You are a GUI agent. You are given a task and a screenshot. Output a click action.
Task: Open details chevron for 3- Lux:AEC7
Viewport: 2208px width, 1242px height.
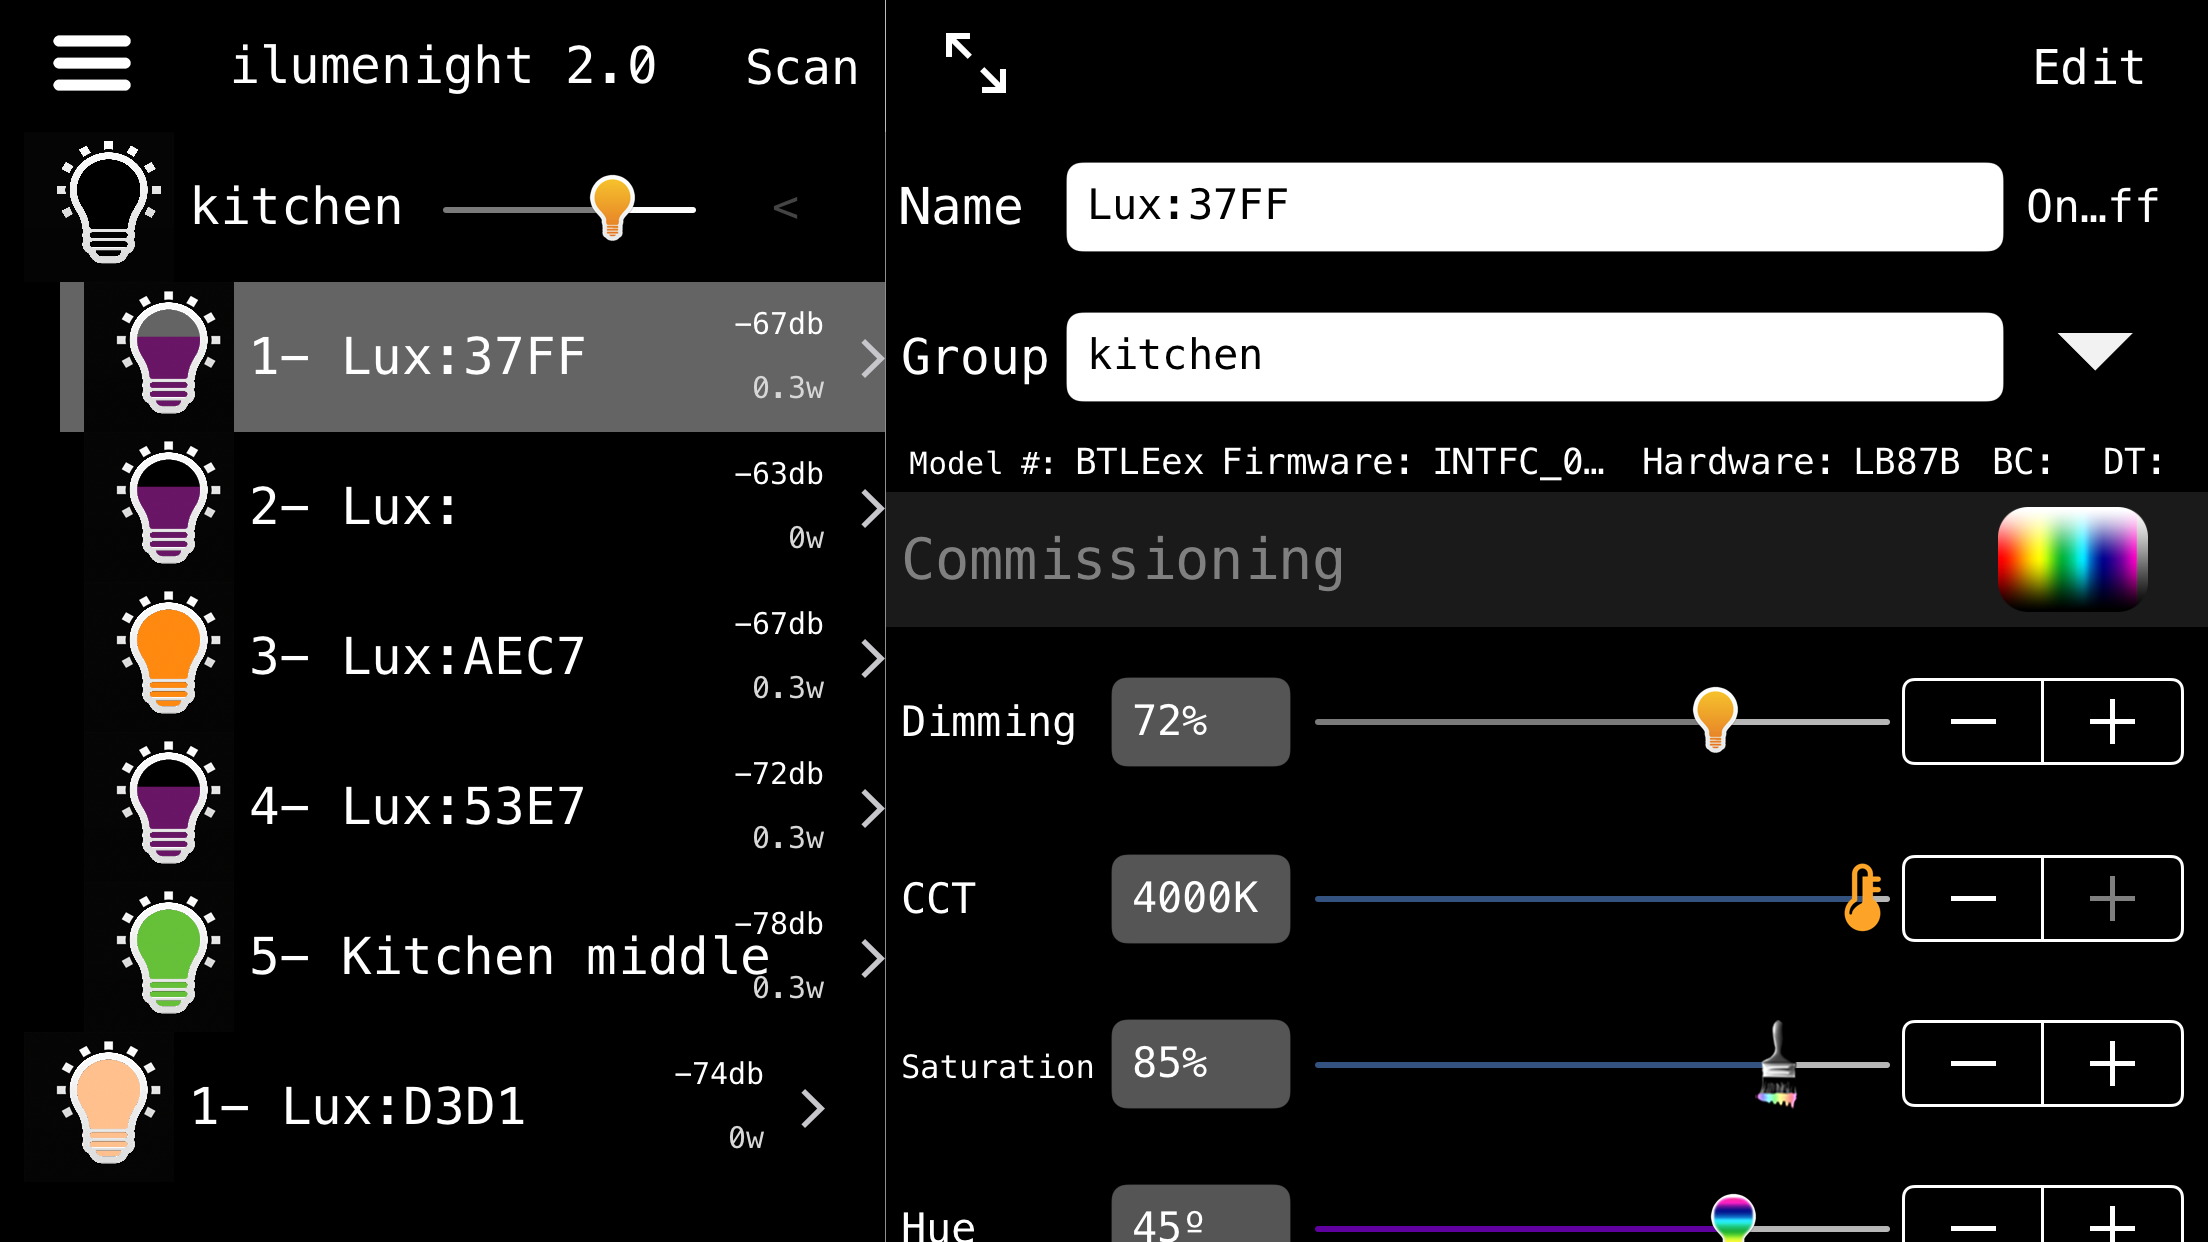click(x=872, y=658)
